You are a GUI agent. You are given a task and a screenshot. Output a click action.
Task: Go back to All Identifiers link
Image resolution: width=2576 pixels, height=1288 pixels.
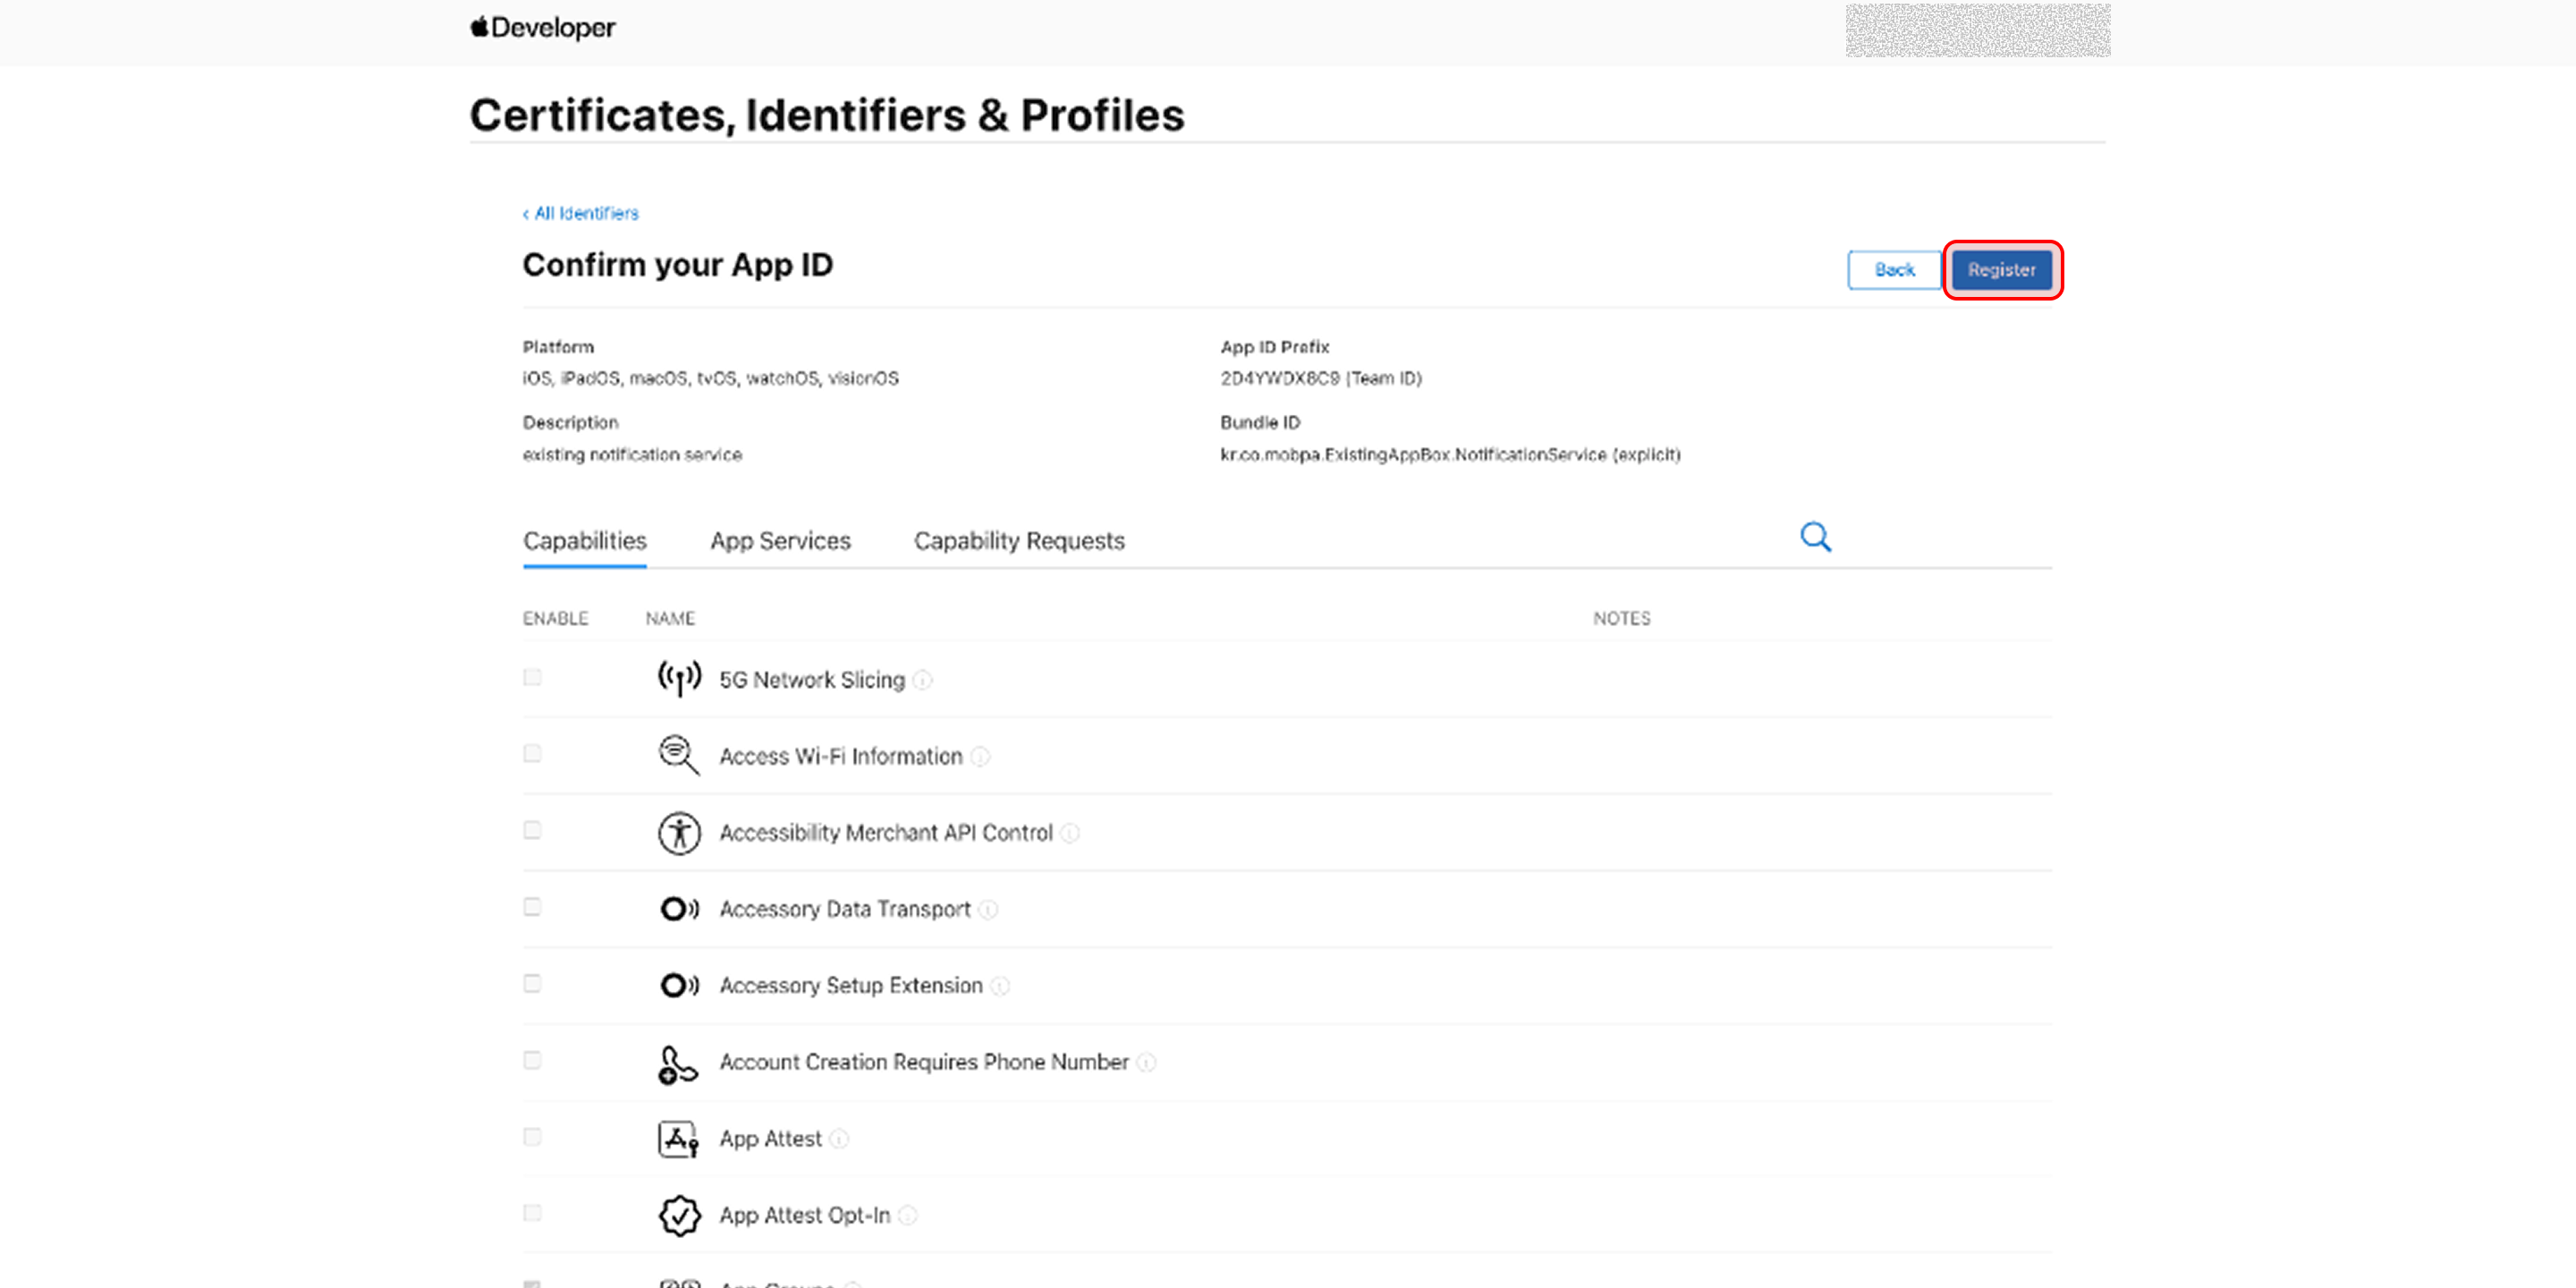tap(580, 214)
